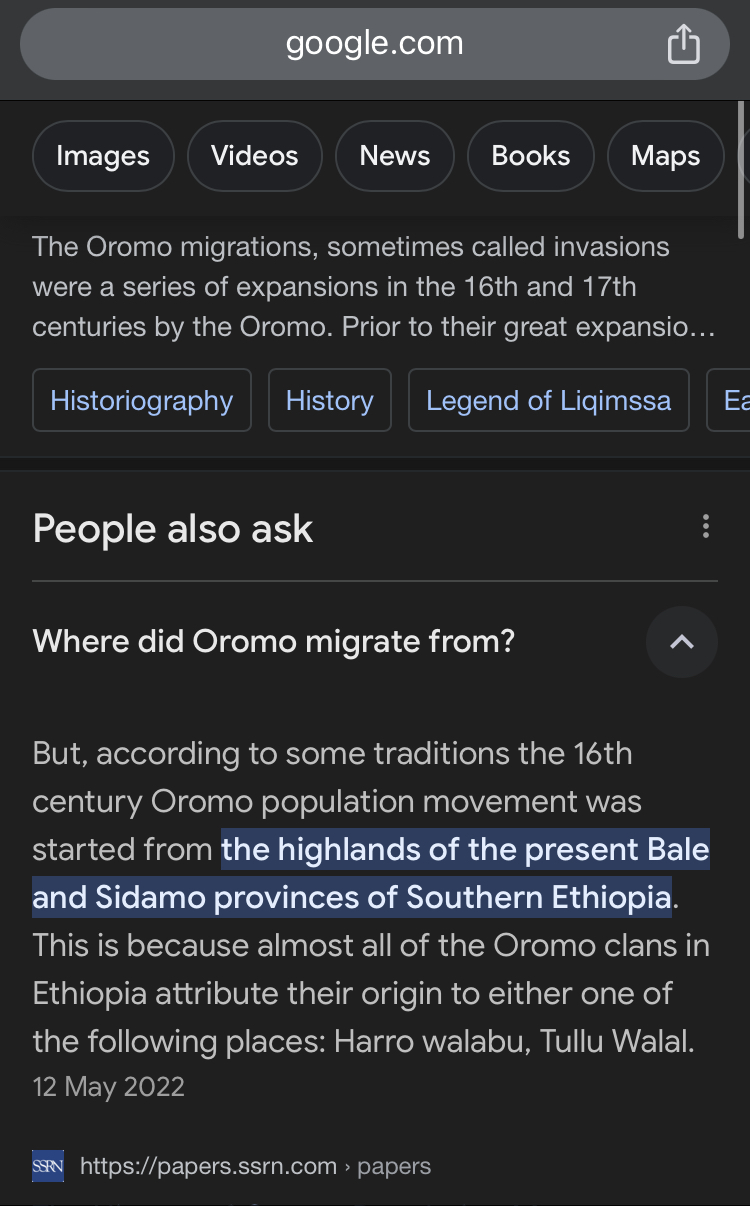Tap the partially visible chip after Legend of Liqimssa

pos(734,401)
